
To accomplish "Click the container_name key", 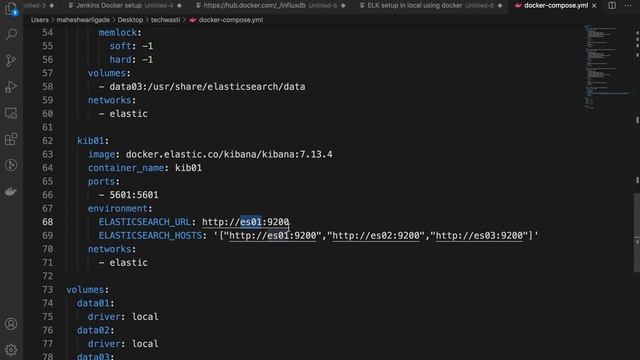I will 126,168.
